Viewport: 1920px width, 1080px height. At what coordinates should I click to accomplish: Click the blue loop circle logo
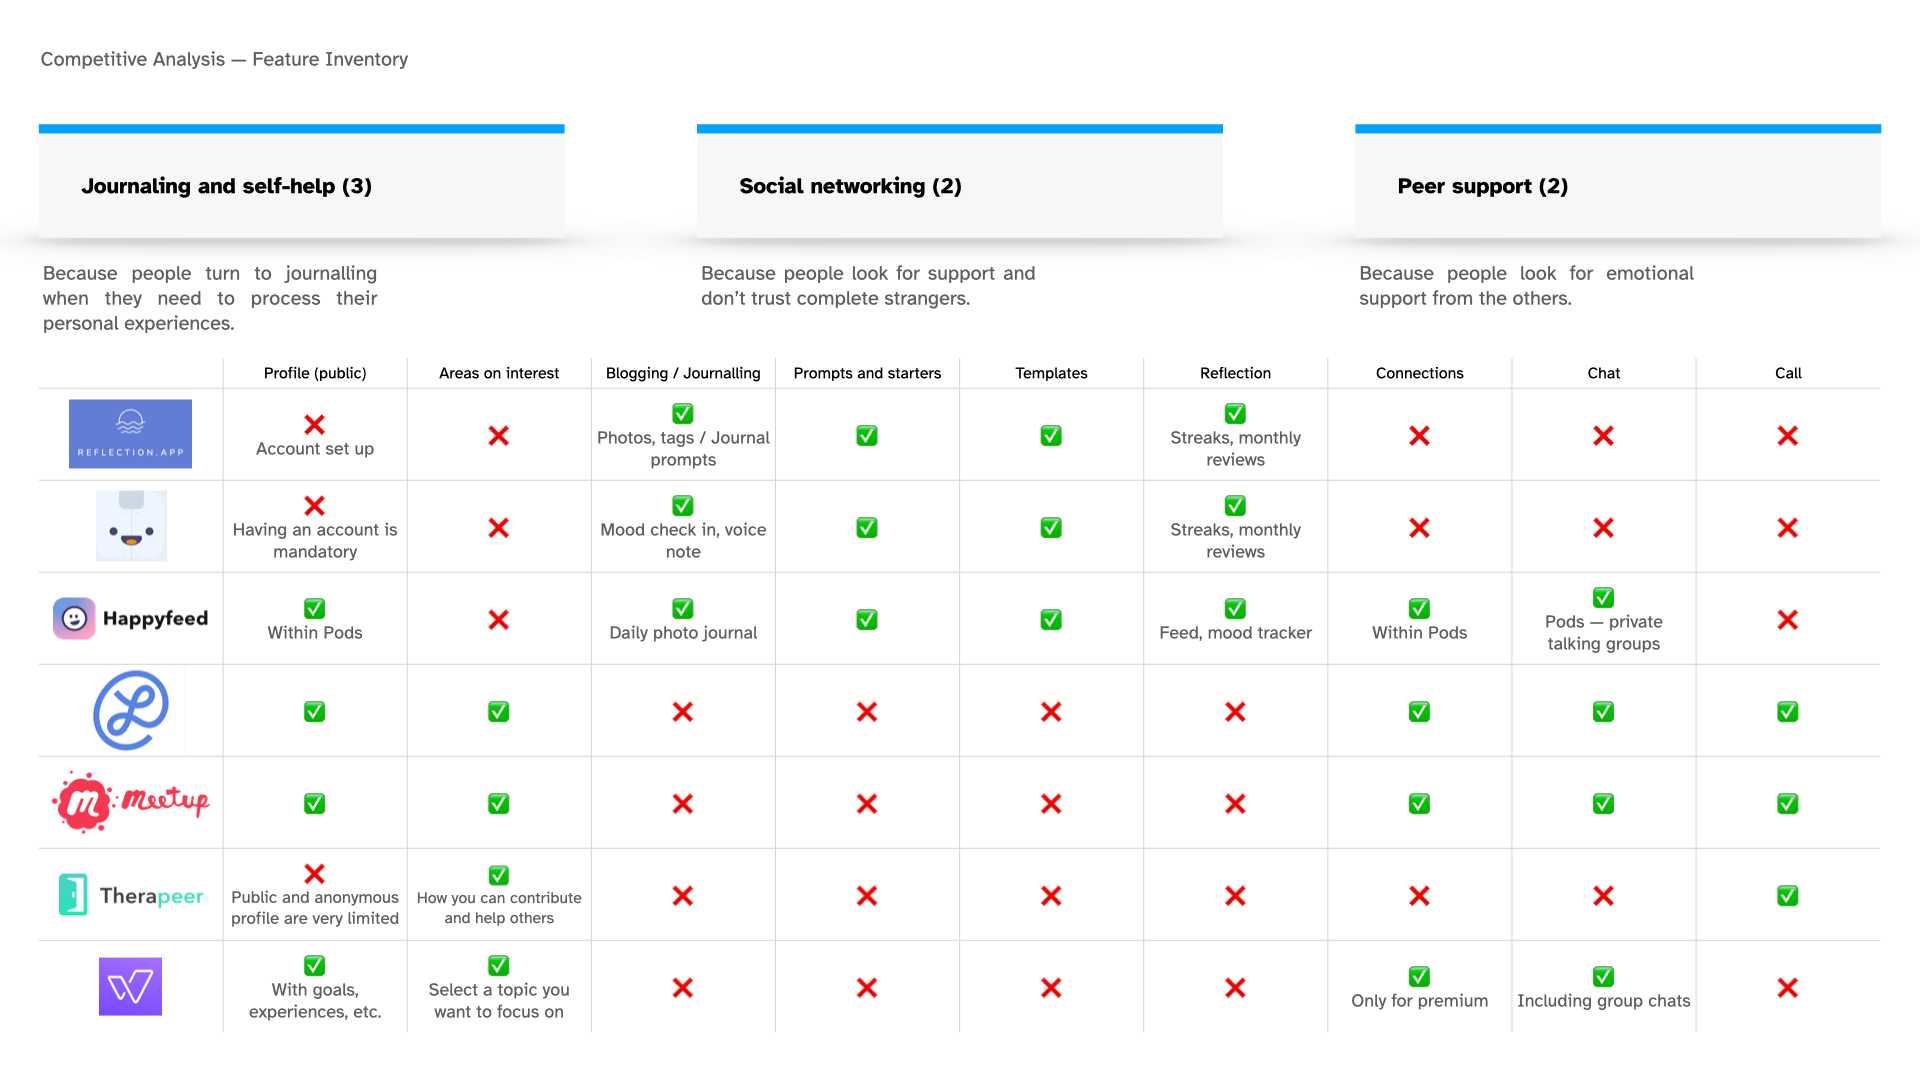(x=131, y=710)
